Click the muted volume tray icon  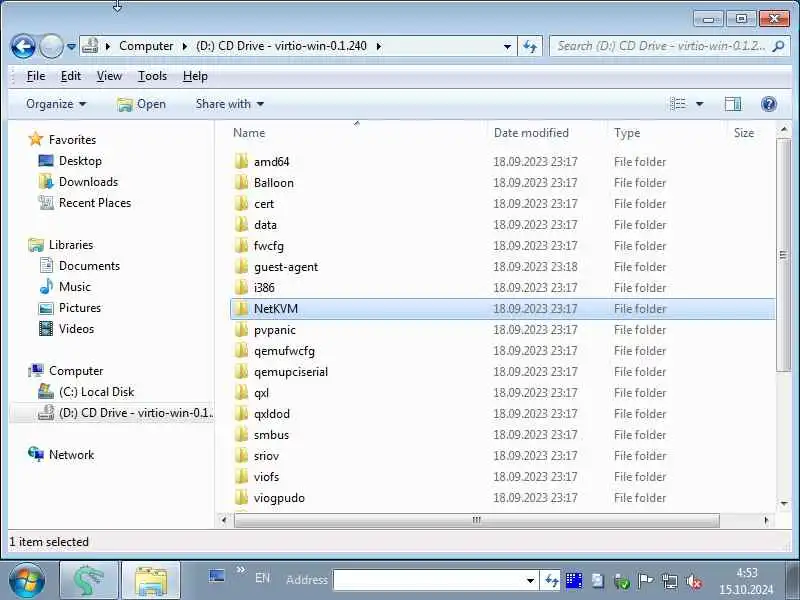pos(693,581)
